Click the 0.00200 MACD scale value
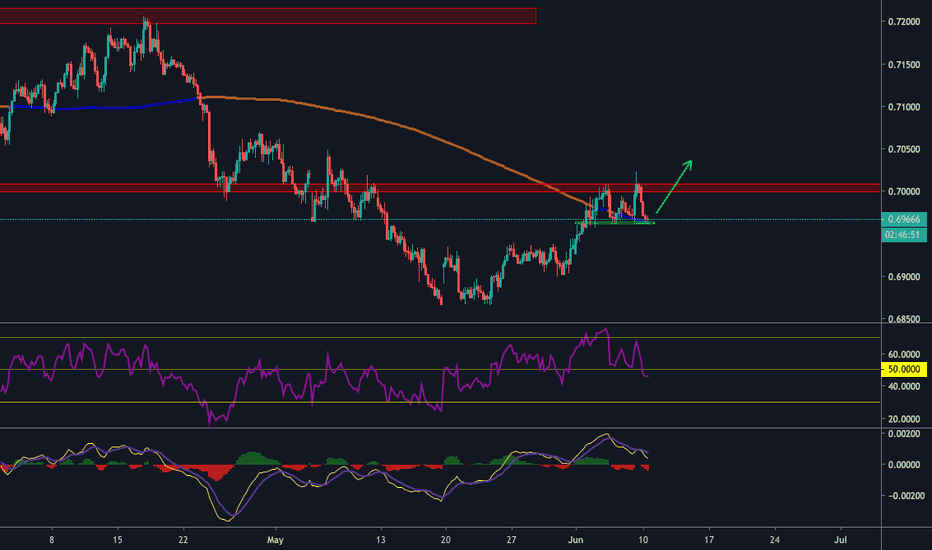This screenshot has width=932, height=550. click(x=904, y=434)
